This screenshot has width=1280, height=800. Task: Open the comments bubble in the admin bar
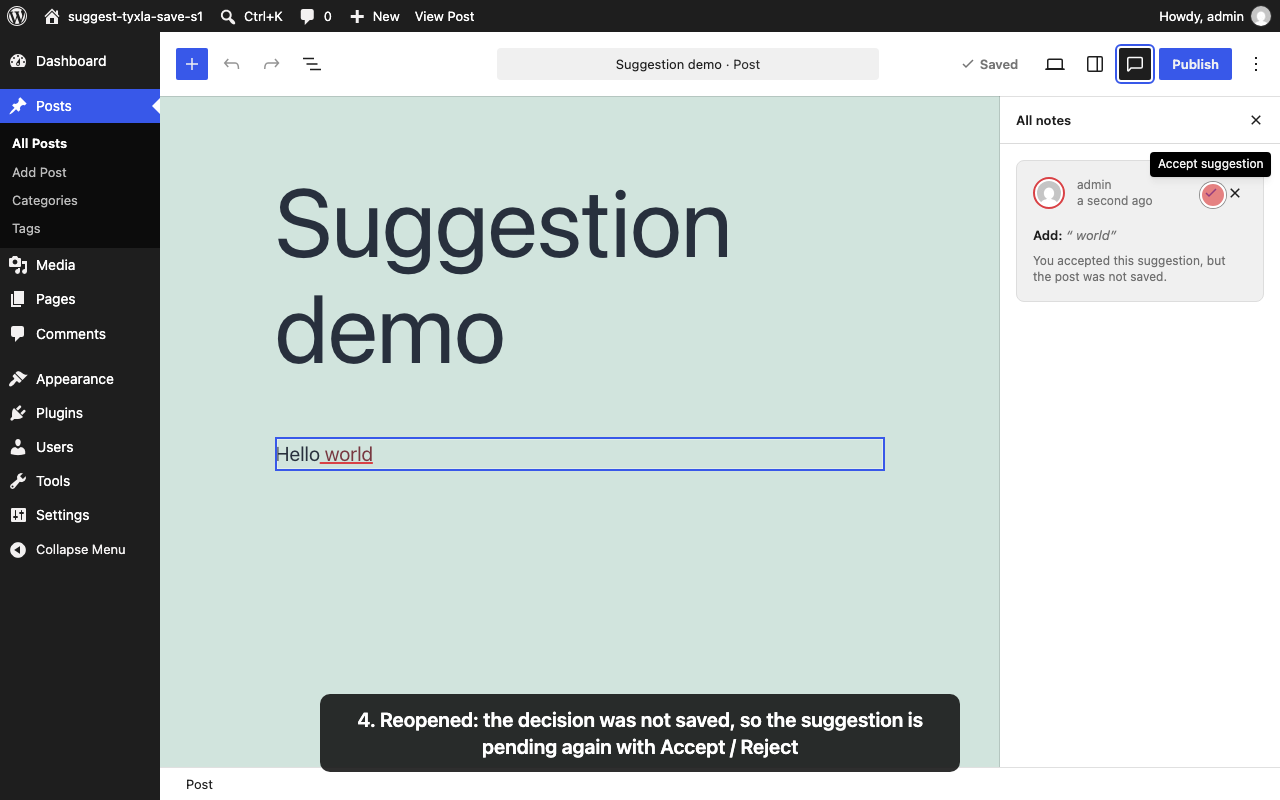(316, 16)
